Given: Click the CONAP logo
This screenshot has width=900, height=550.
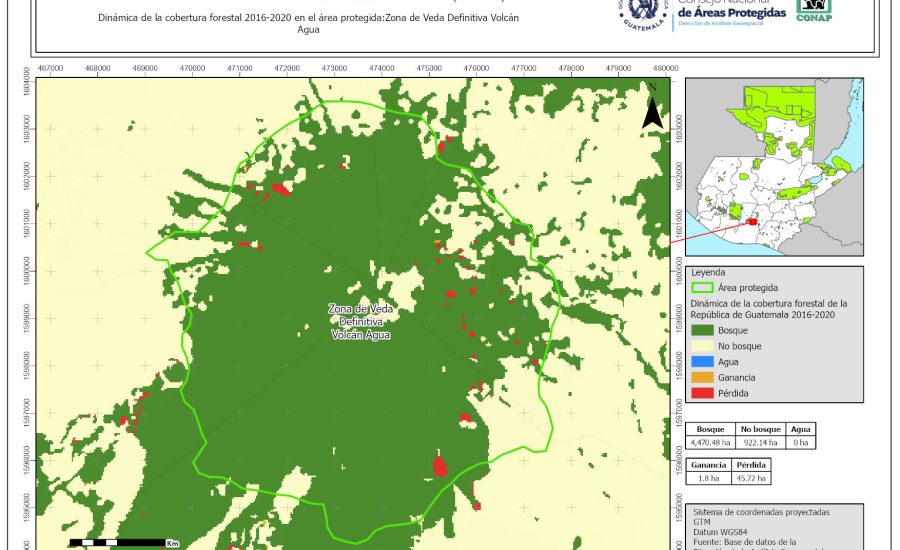Looking at the screenshot, I should (813, 12).
